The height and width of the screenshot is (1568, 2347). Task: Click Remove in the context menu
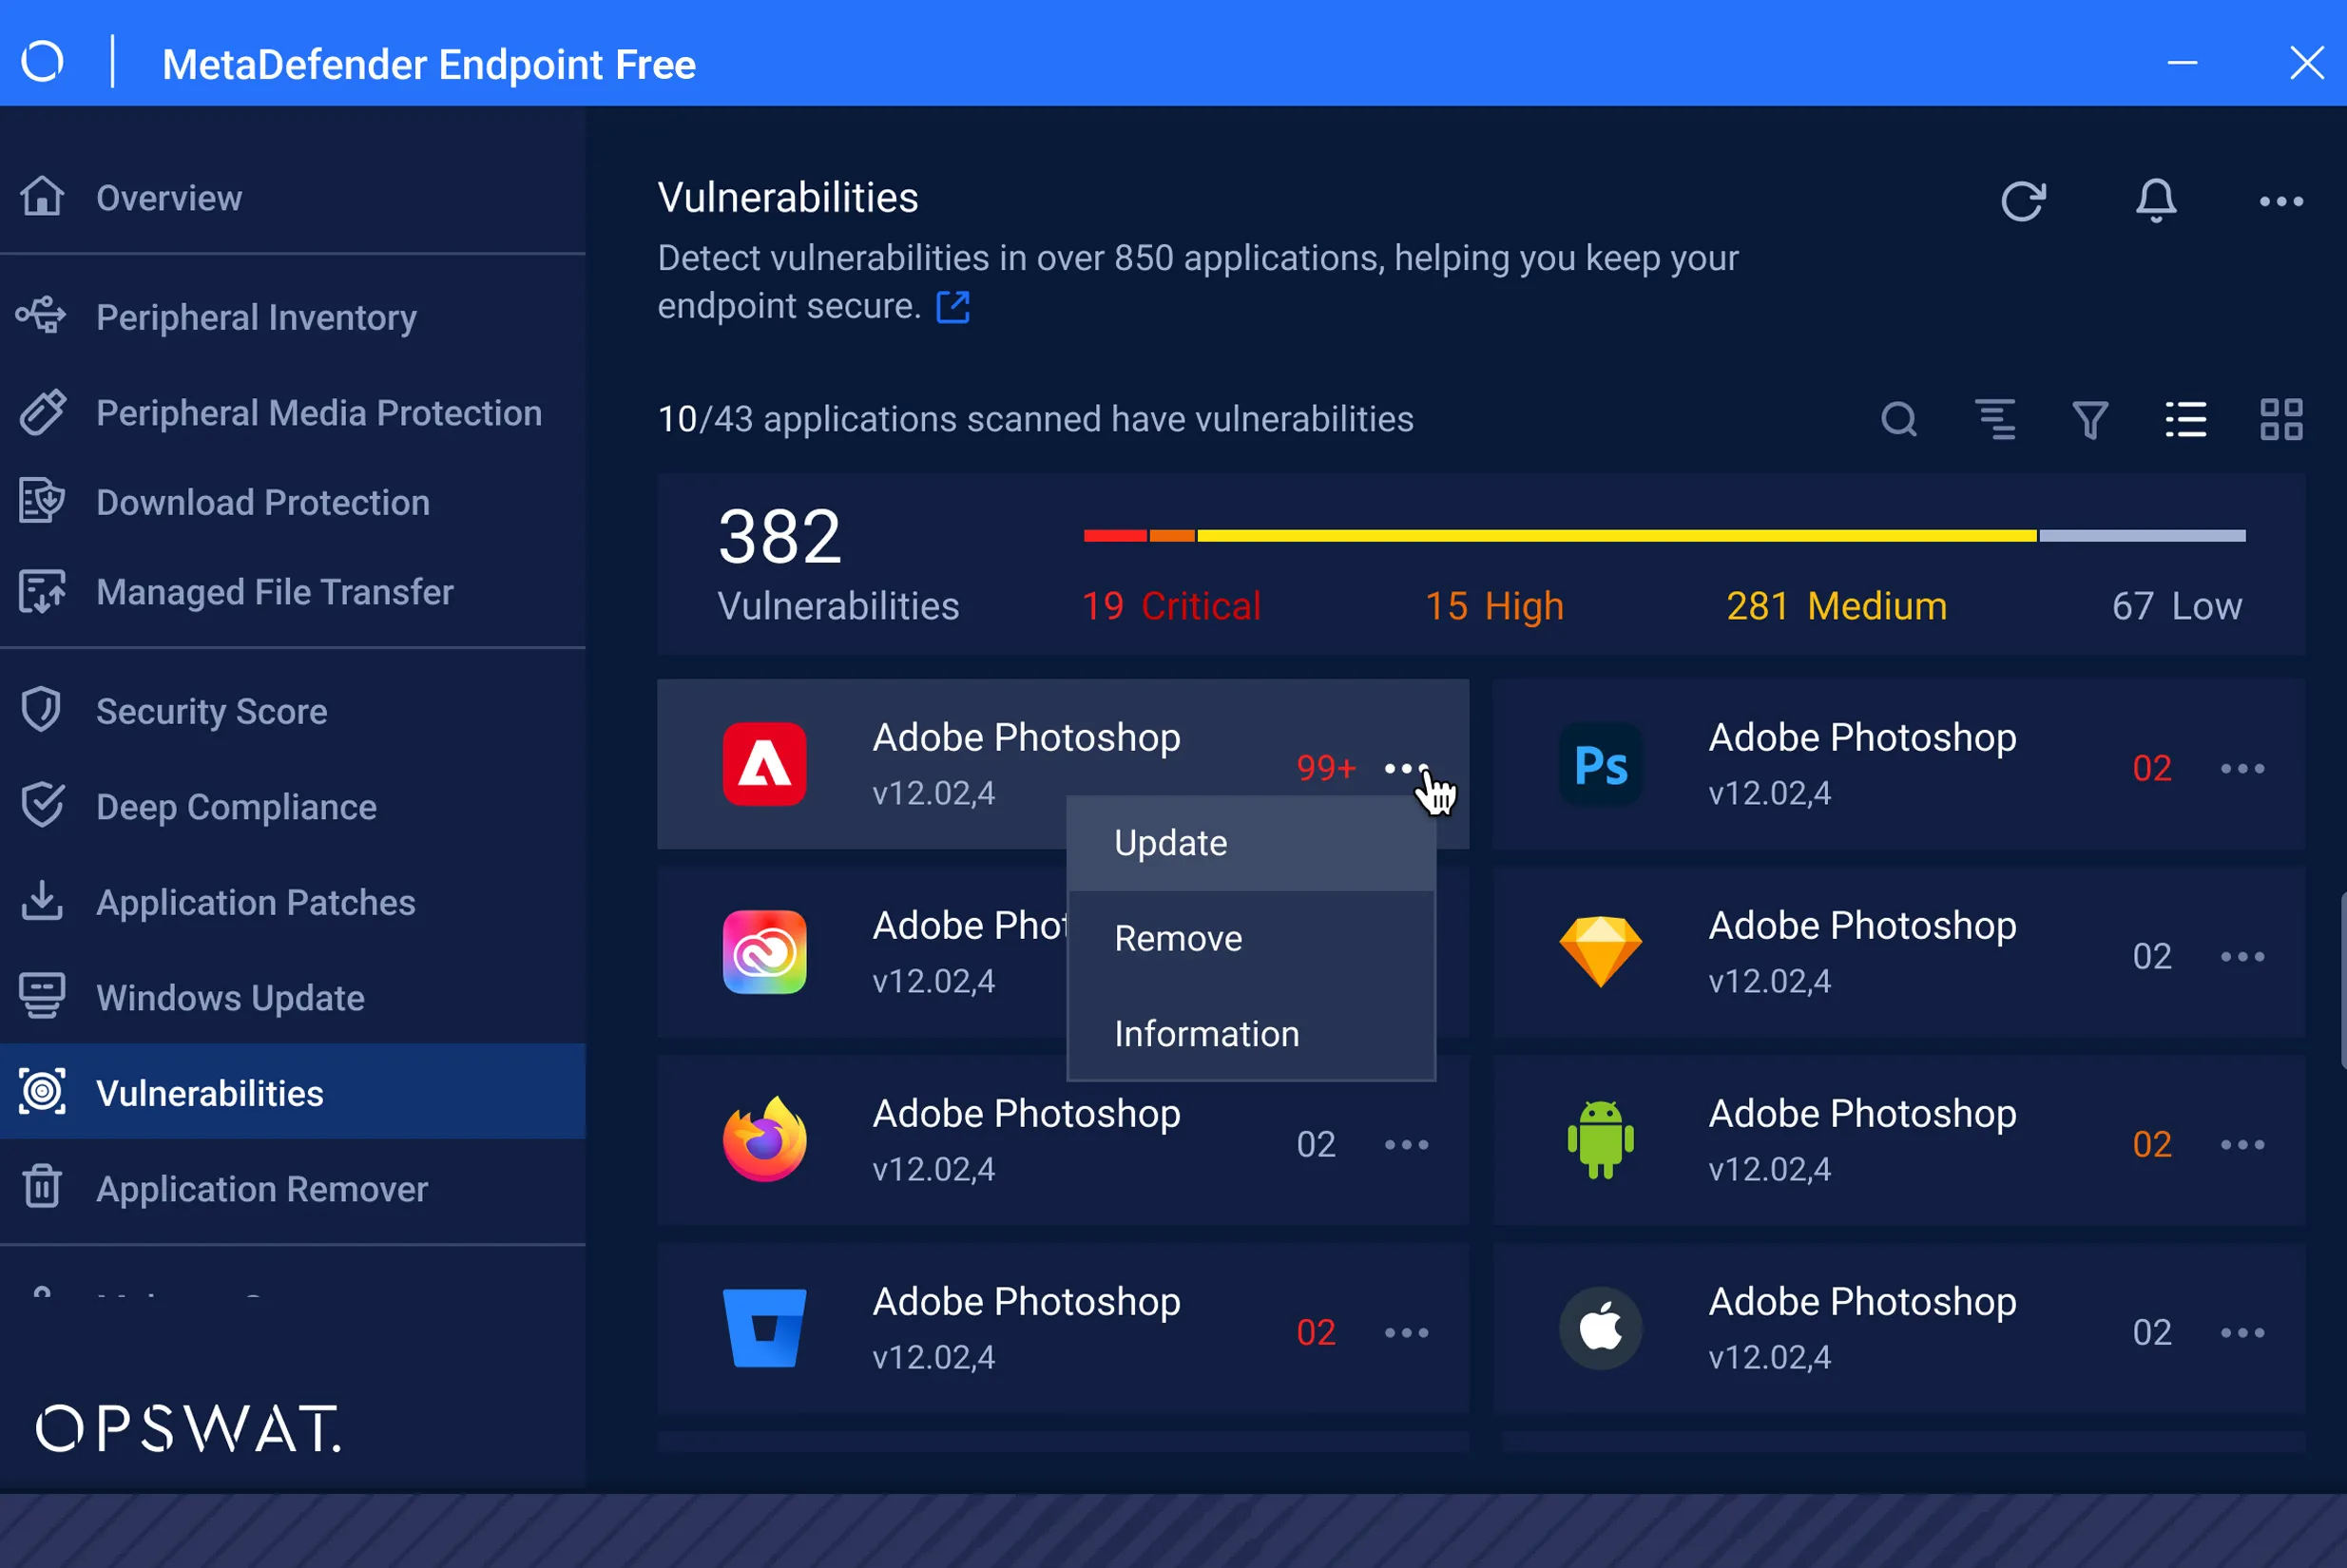coord(1178,938)
